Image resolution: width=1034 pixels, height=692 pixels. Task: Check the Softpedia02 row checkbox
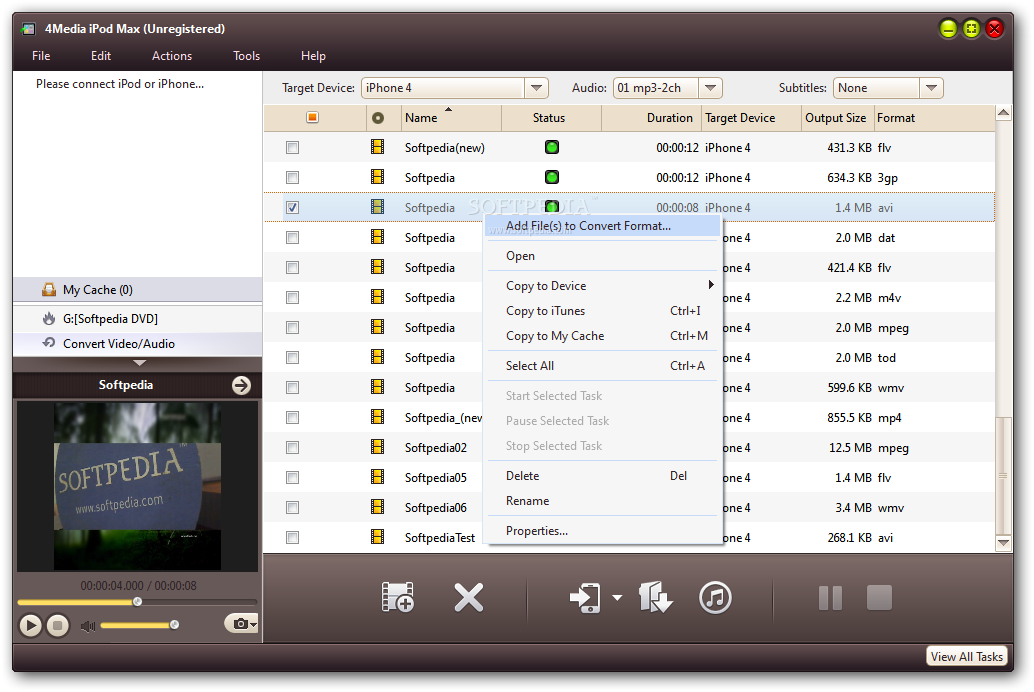(292, 447)
